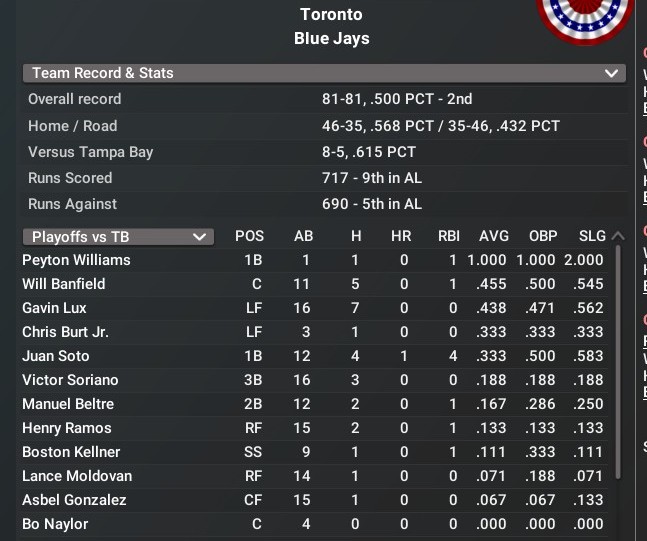Click player name Will Banfield
Viewport: 647px width, 541px height.
64,284
